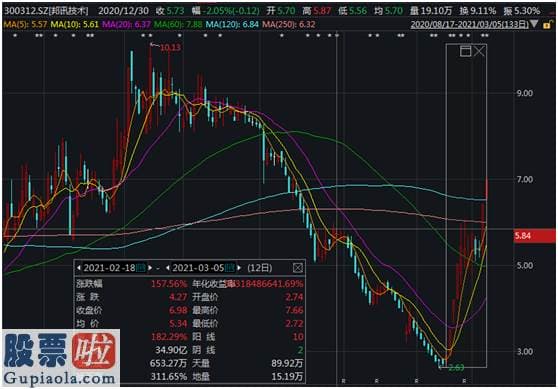
Task: Close the interval statistics panel
Action: tap(298, 268)
